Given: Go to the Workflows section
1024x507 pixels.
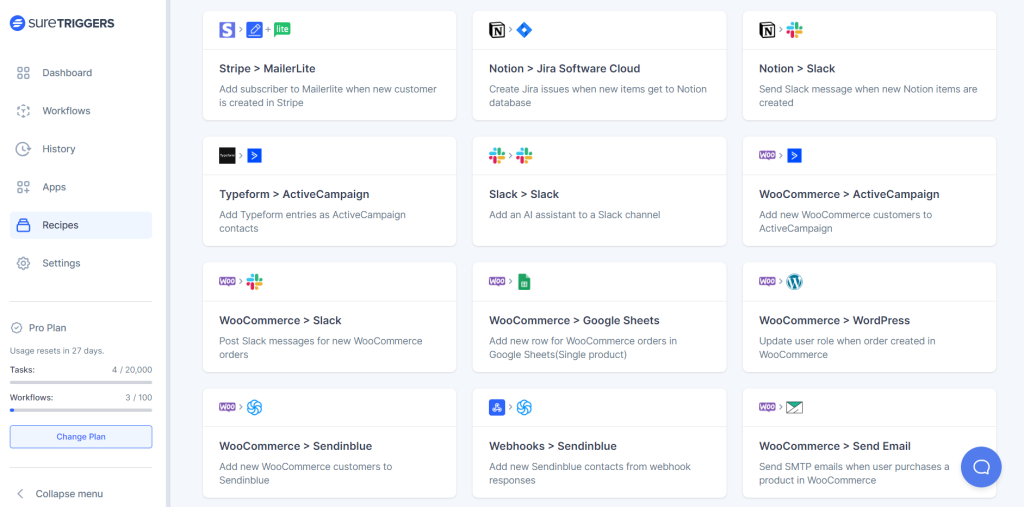Looking at the screenshot, I should tap(66, 111).
